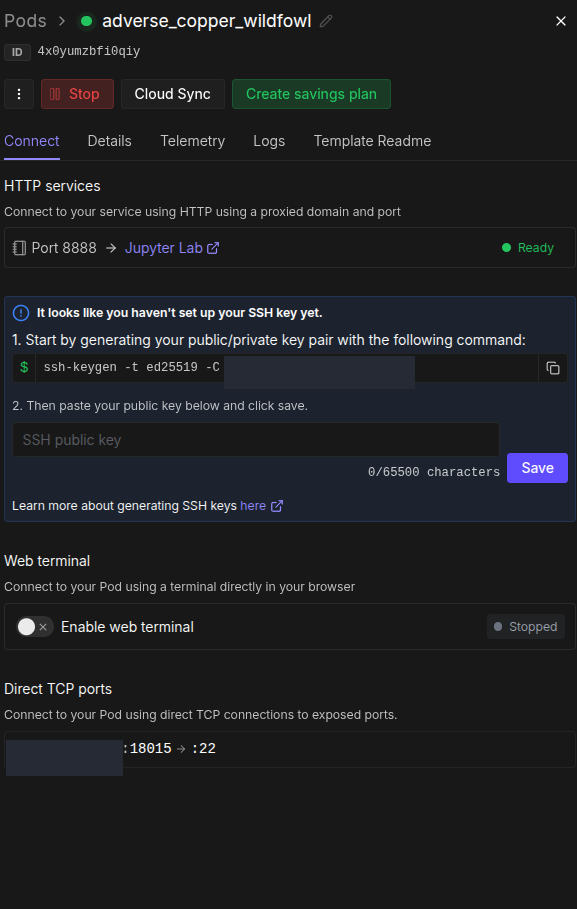View the Logs tab
The width and height of the screenshot is (577, 909).
click(x=269, y=141)
